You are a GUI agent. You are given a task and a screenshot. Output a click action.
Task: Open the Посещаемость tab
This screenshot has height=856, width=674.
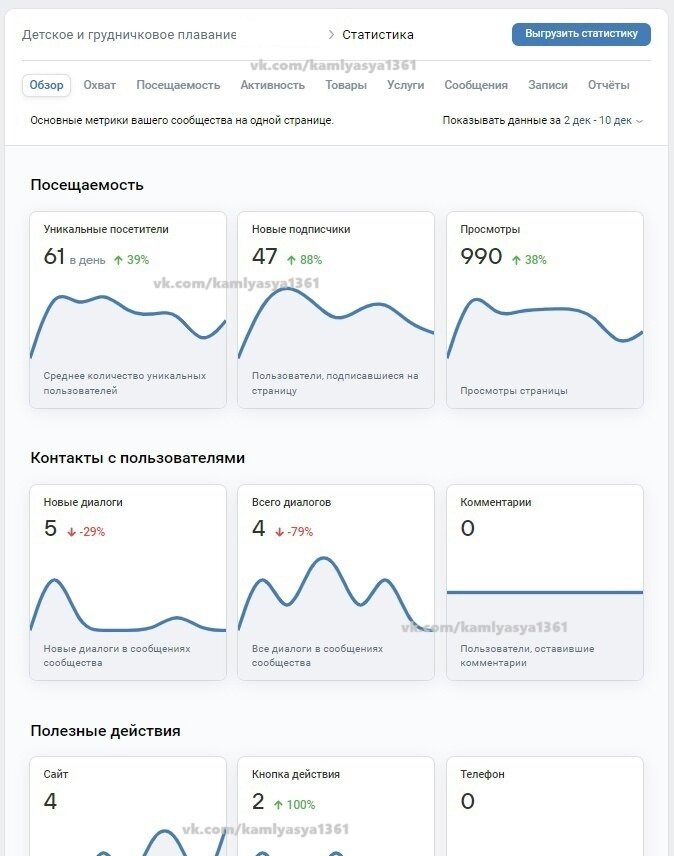[178, 85]
